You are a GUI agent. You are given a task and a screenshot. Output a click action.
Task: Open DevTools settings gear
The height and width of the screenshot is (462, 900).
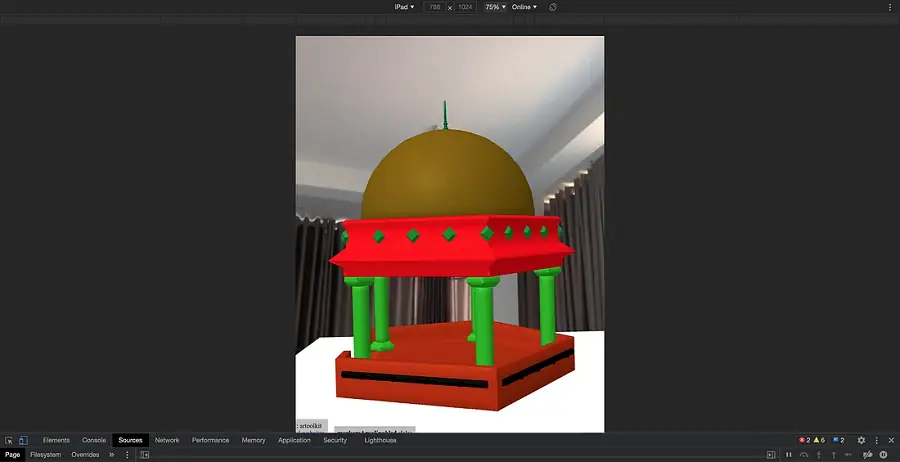click(861, 440)
